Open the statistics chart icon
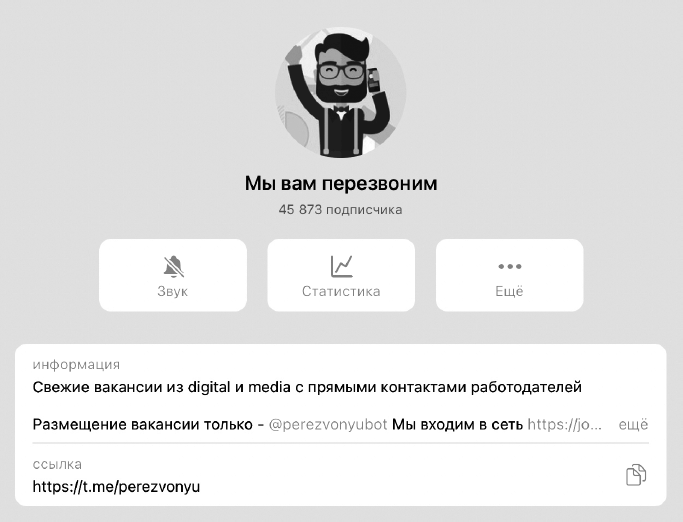Screen dimensions: 683x522 click(x=341, y=266)
